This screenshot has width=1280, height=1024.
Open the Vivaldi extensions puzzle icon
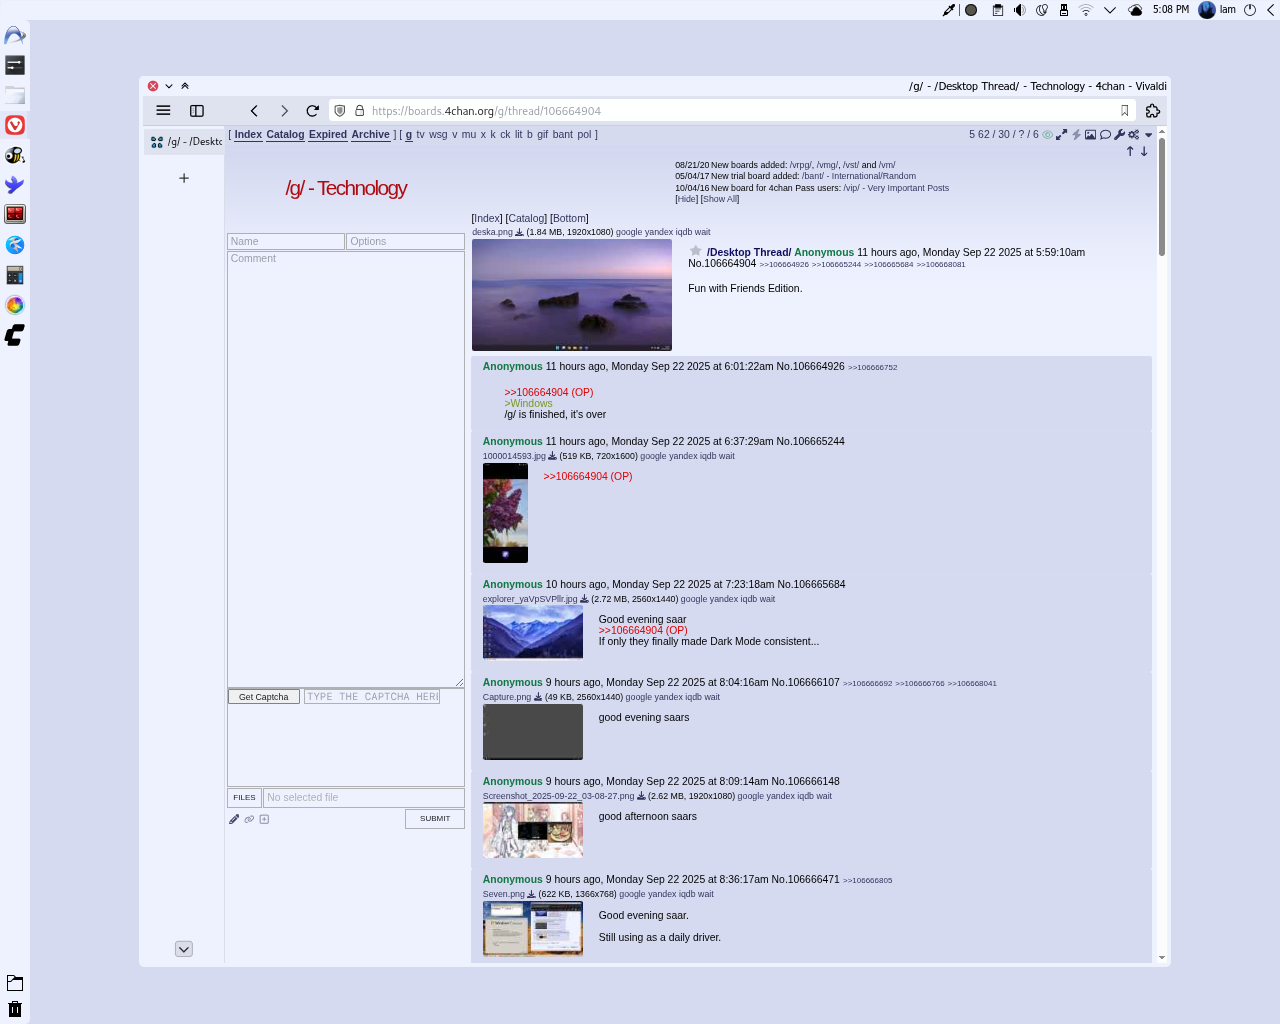(x=1153, y=111)
